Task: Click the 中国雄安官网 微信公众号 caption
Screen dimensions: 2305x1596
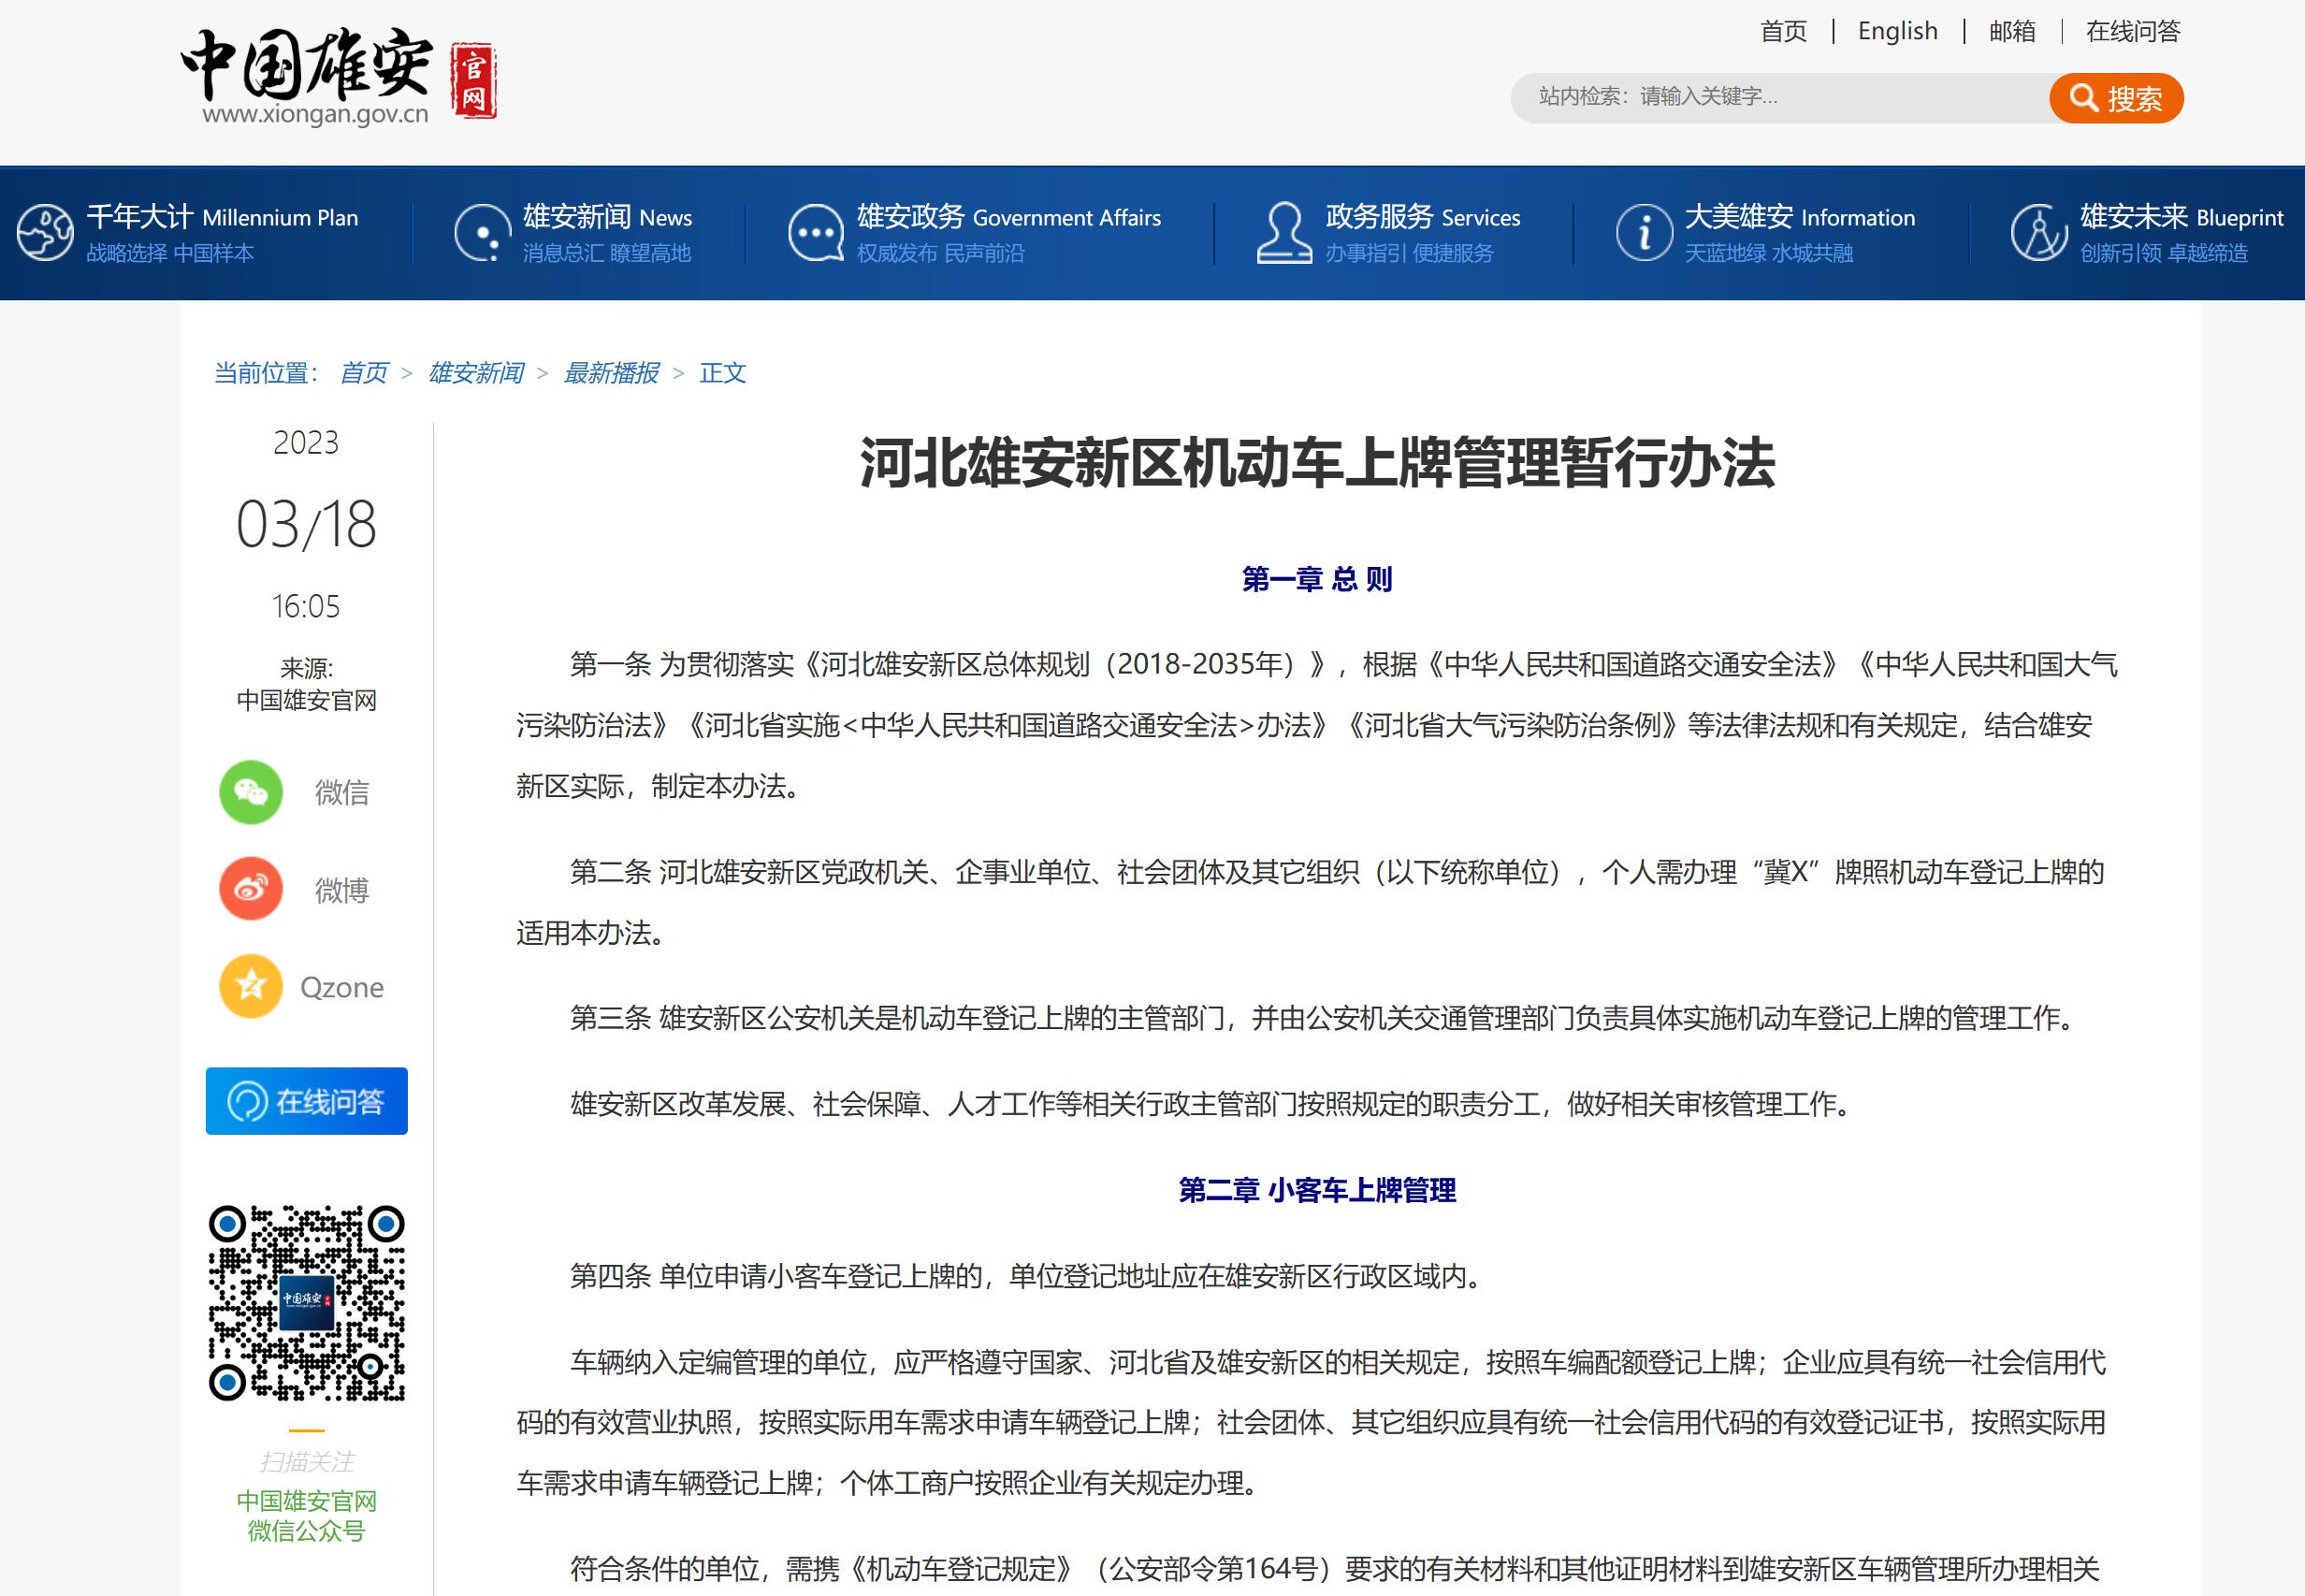Action: coord(307,1516)
